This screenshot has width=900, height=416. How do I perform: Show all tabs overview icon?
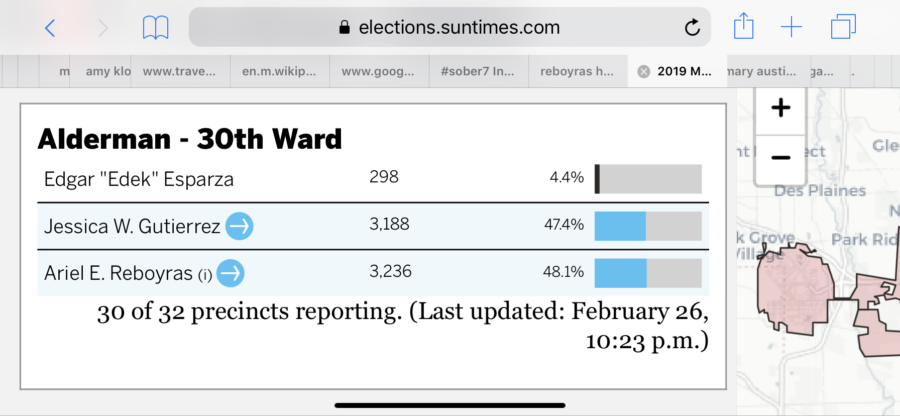(843, 27)
